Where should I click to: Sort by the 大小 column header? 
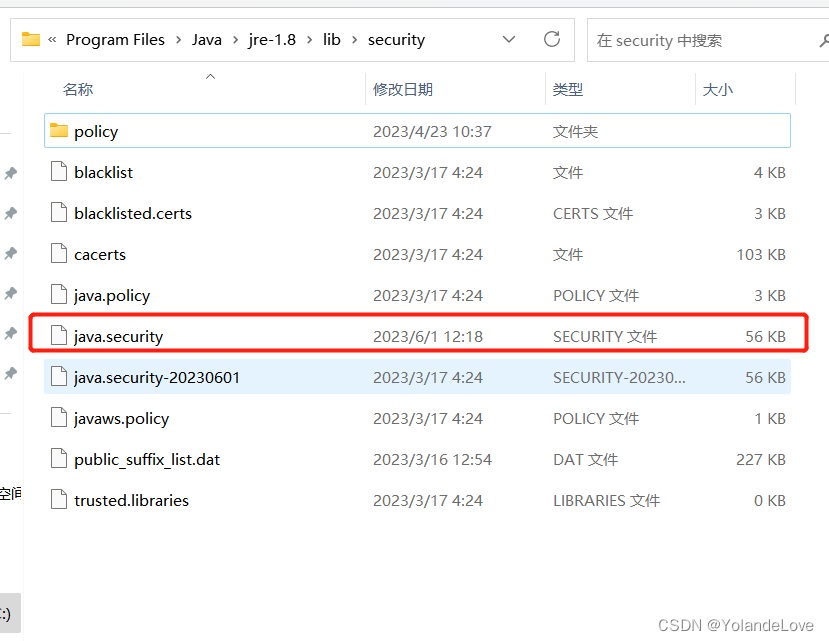pos(717,89)
